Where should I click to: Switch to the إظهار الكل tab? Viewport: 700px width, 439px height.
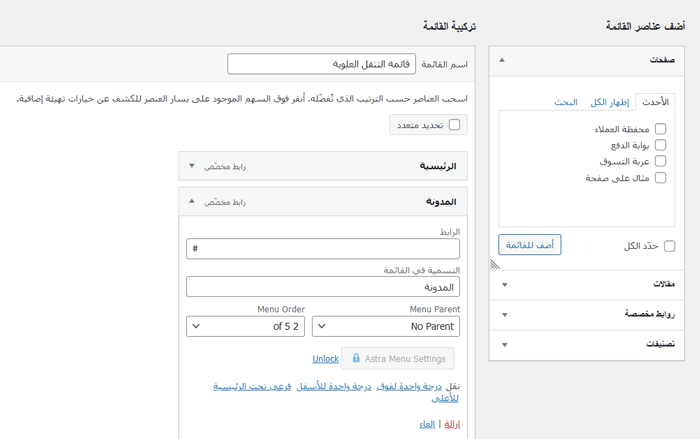pos(610,102)
